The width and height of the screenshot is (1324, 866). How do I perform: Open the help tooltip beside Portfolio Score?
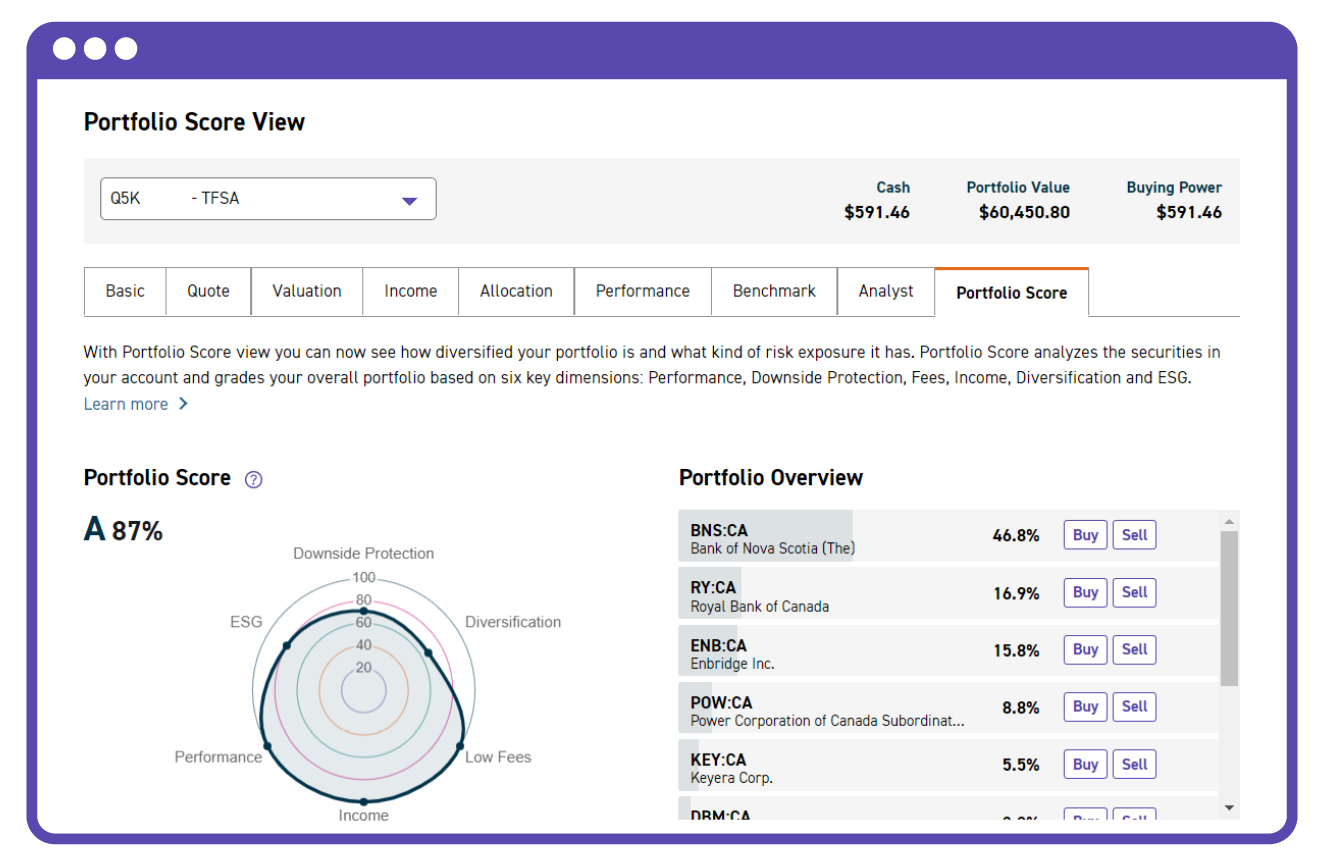click(252, 479)
